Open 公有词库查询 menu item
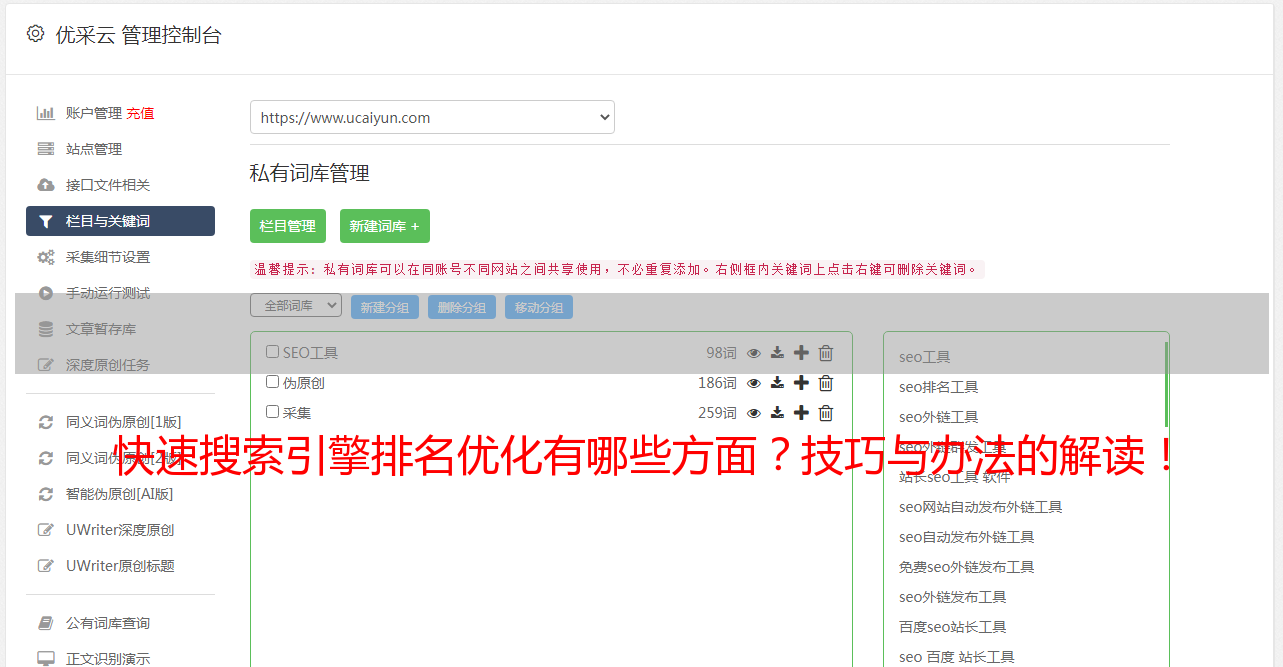Image resolution: width=1283 pixels, height=667 pixels. pyautogui.click(x=108, y=623)
